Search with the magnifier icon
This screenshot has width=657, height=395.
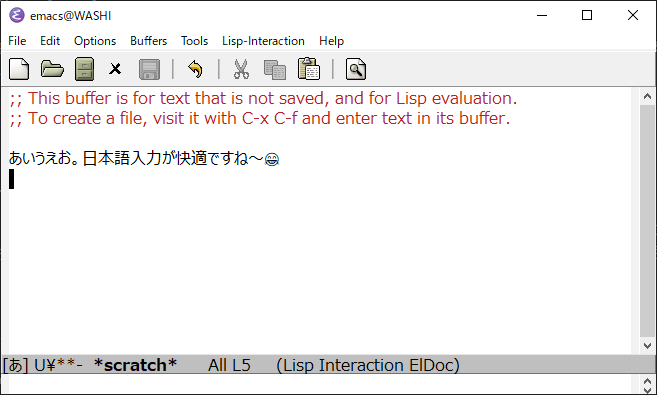click(356, 69)
